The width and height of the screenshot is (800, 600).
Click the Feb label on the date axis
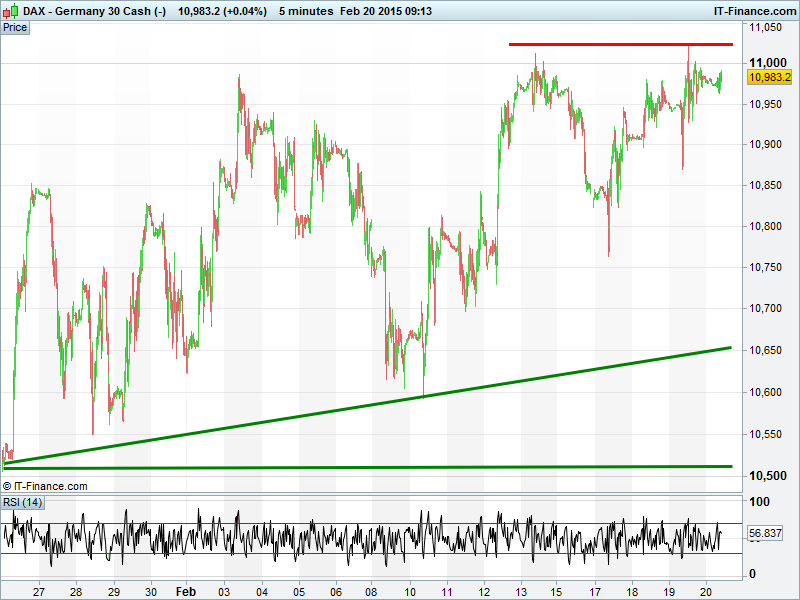tap(188, 591)
